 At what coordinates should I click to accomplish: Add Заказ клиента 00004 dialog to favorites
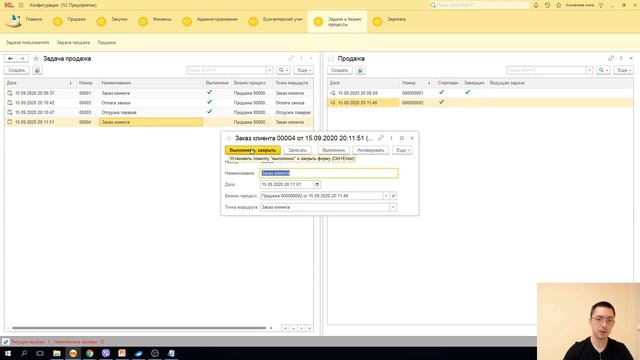(229, 138)
